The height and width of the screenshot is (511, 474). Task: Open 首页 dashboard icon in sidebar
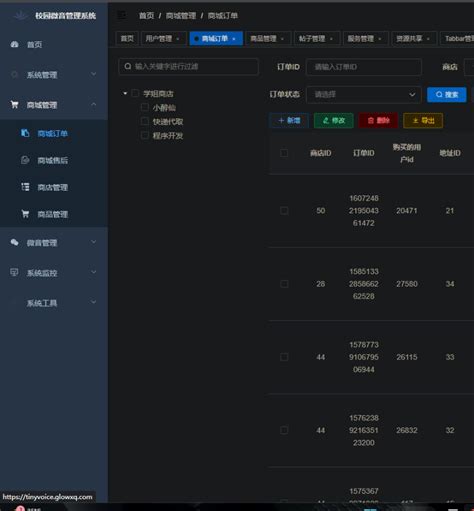(15, 44)
